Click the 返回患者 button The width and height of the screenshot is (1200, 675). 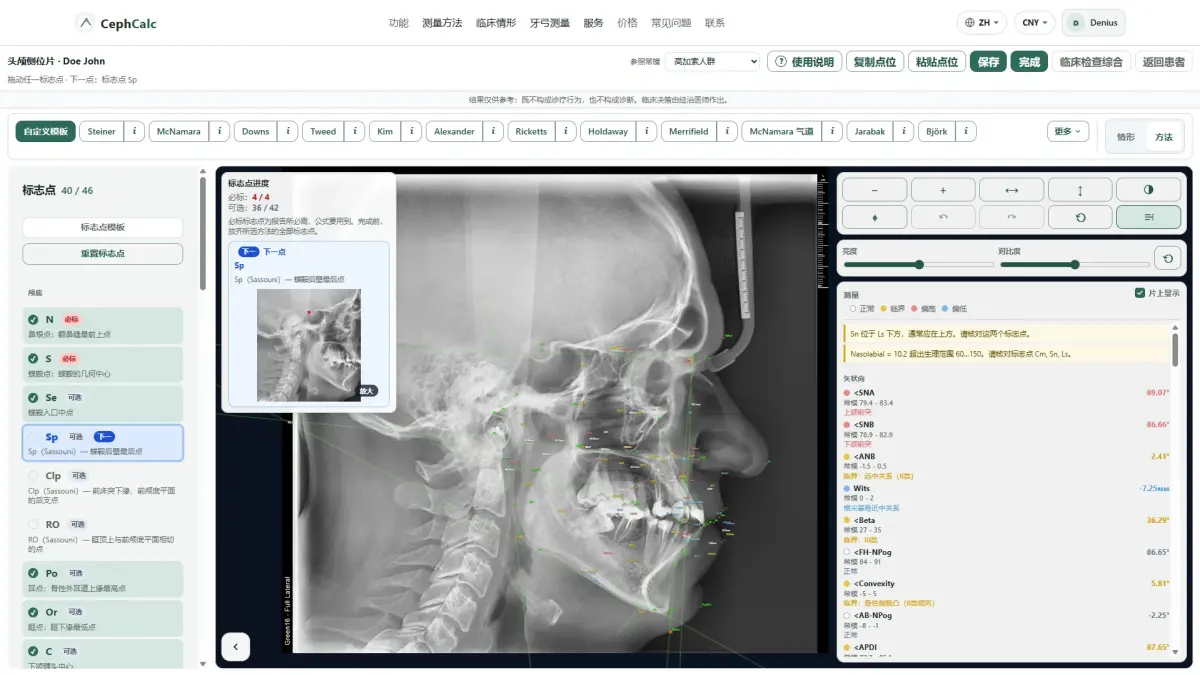[1164, 62]
